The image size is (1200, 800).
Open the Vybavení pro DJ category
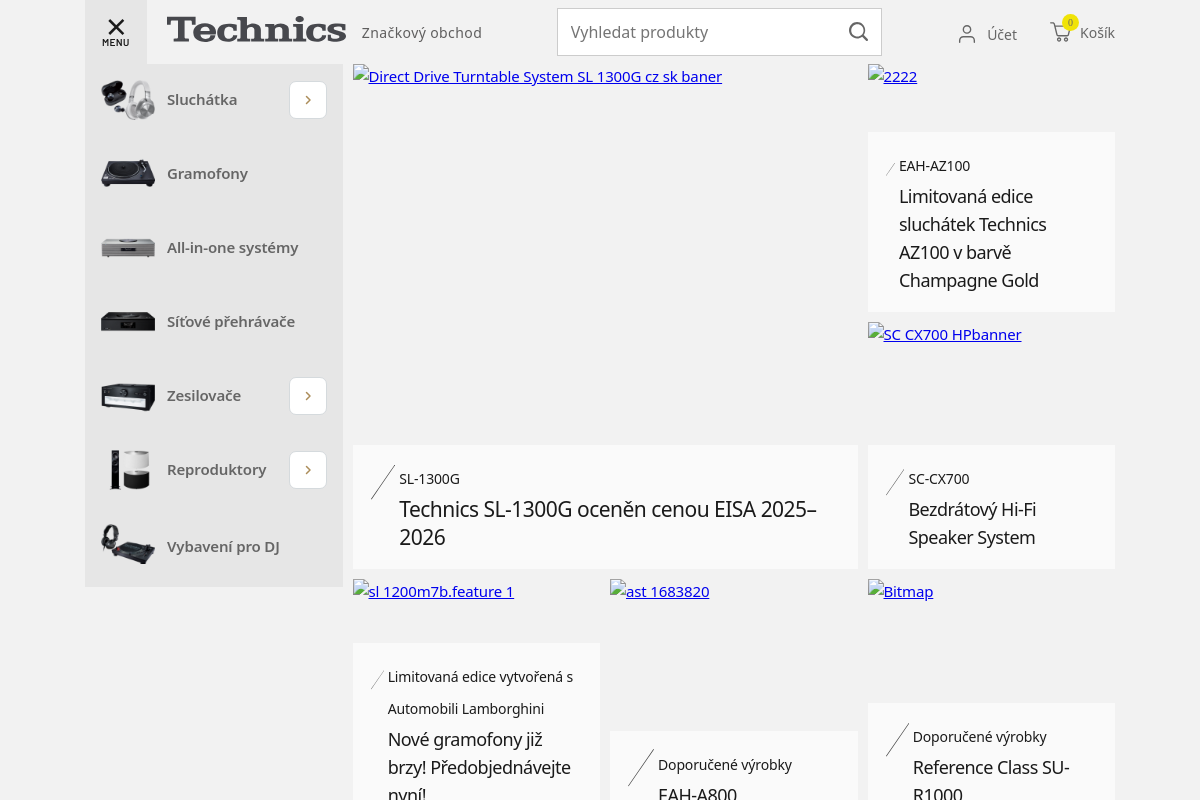[x=223, y=547]
